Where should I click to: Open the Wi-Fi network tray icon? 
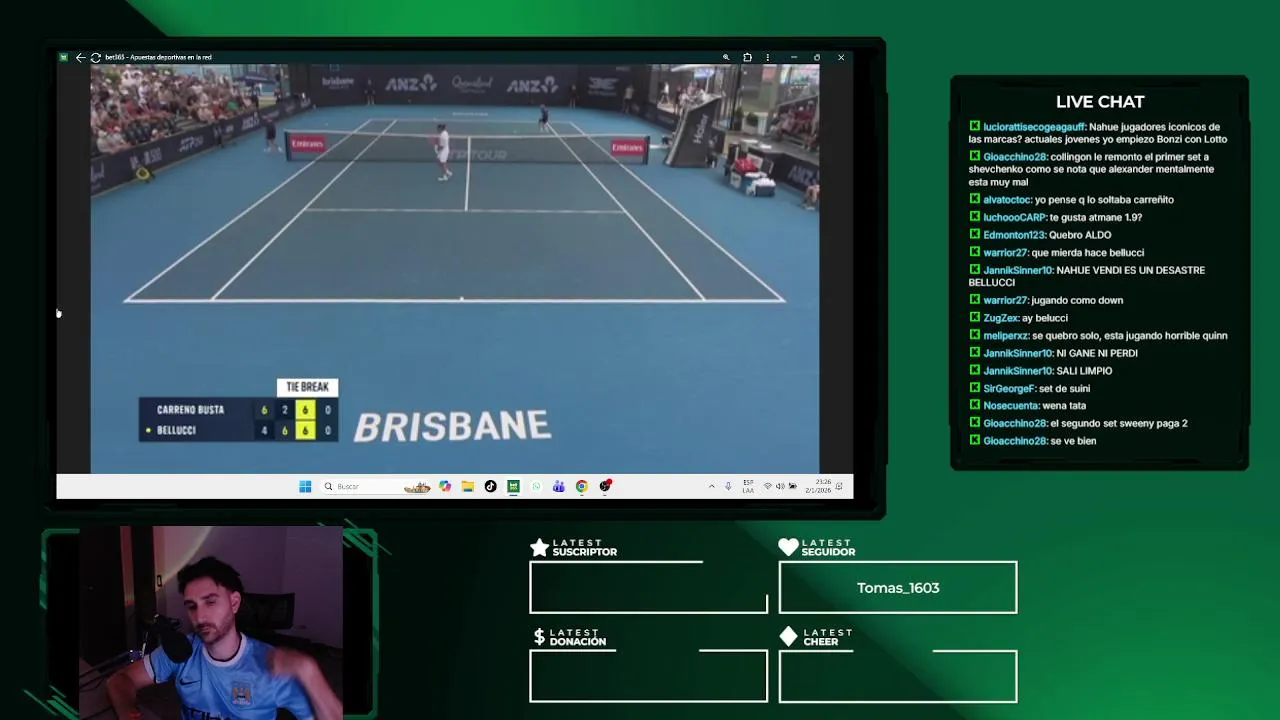click(x=768, y=486)
